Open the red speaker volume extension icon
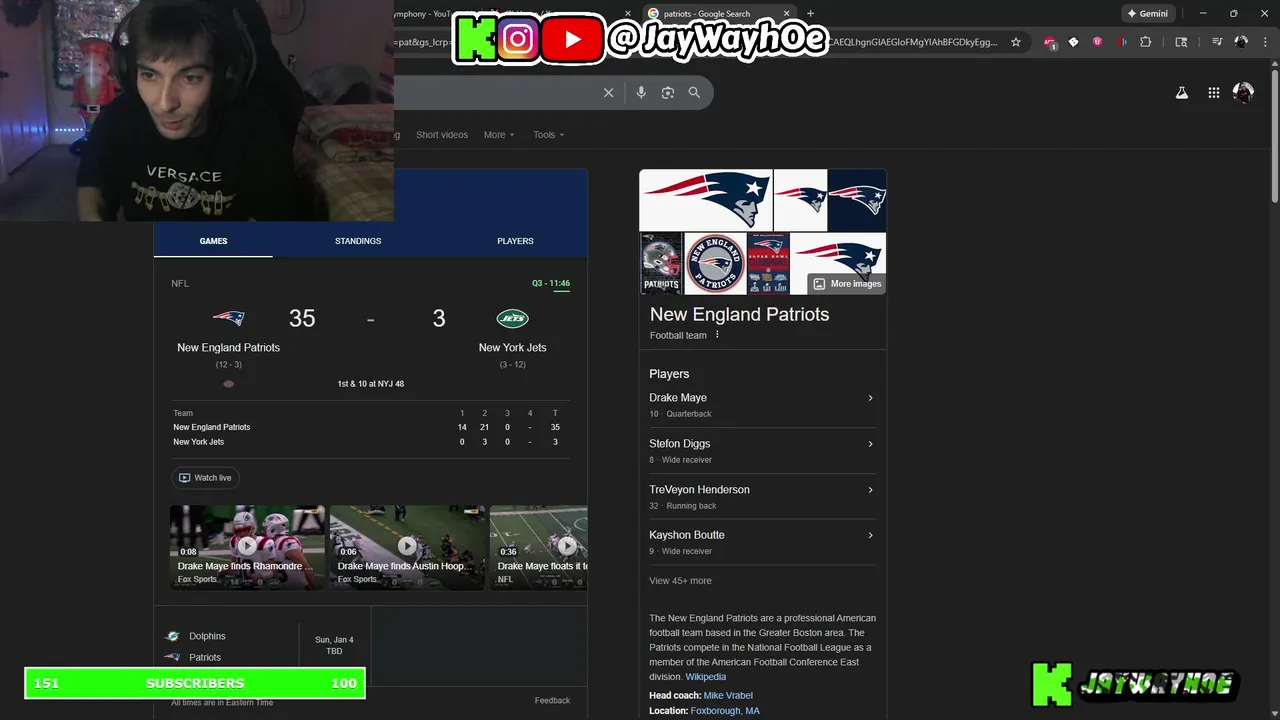Image resolution: width=1280 pixels, height=720 pixels. click(1121, 42)
